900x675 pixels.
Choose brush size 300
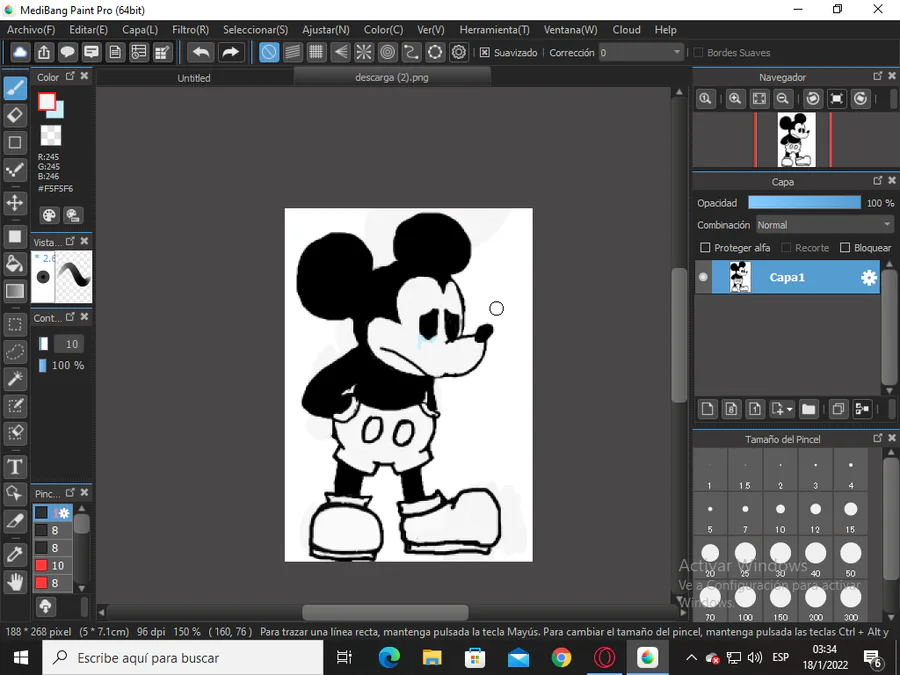(x=851, y=602)
